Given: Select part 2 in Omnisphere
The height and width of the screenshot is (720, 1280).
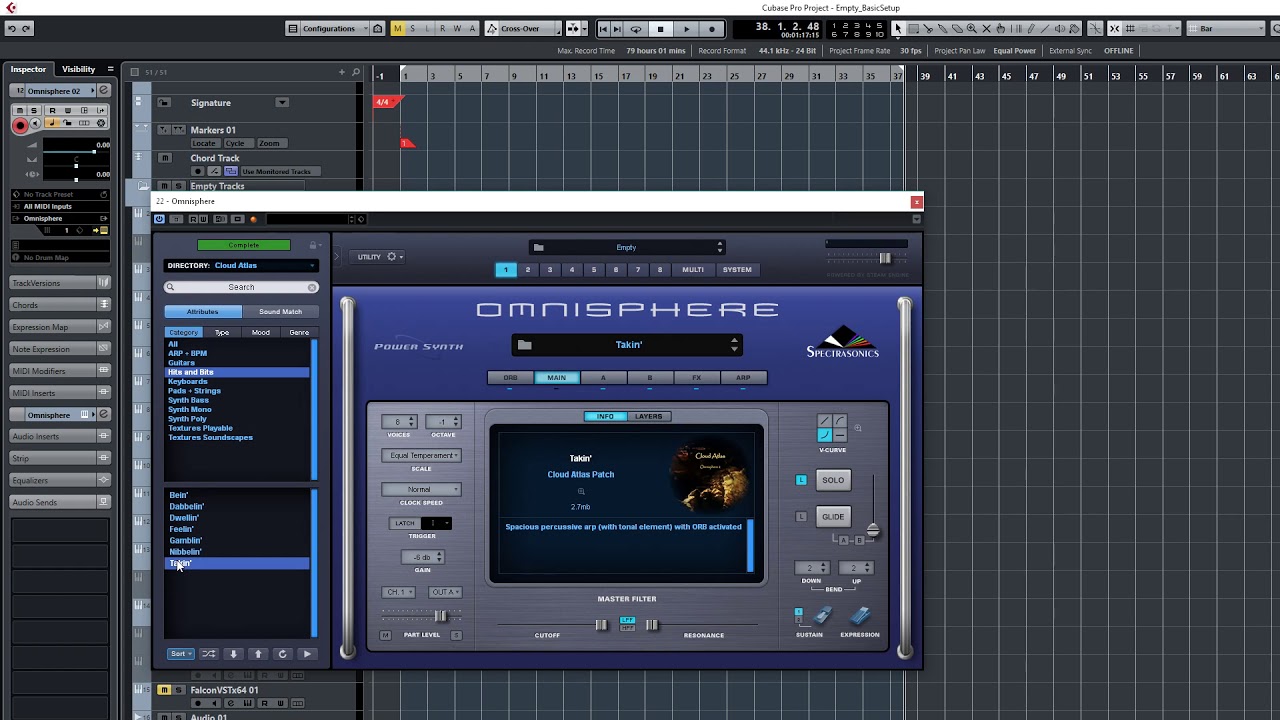Looking at the screenshot, I should pos(528,269).
